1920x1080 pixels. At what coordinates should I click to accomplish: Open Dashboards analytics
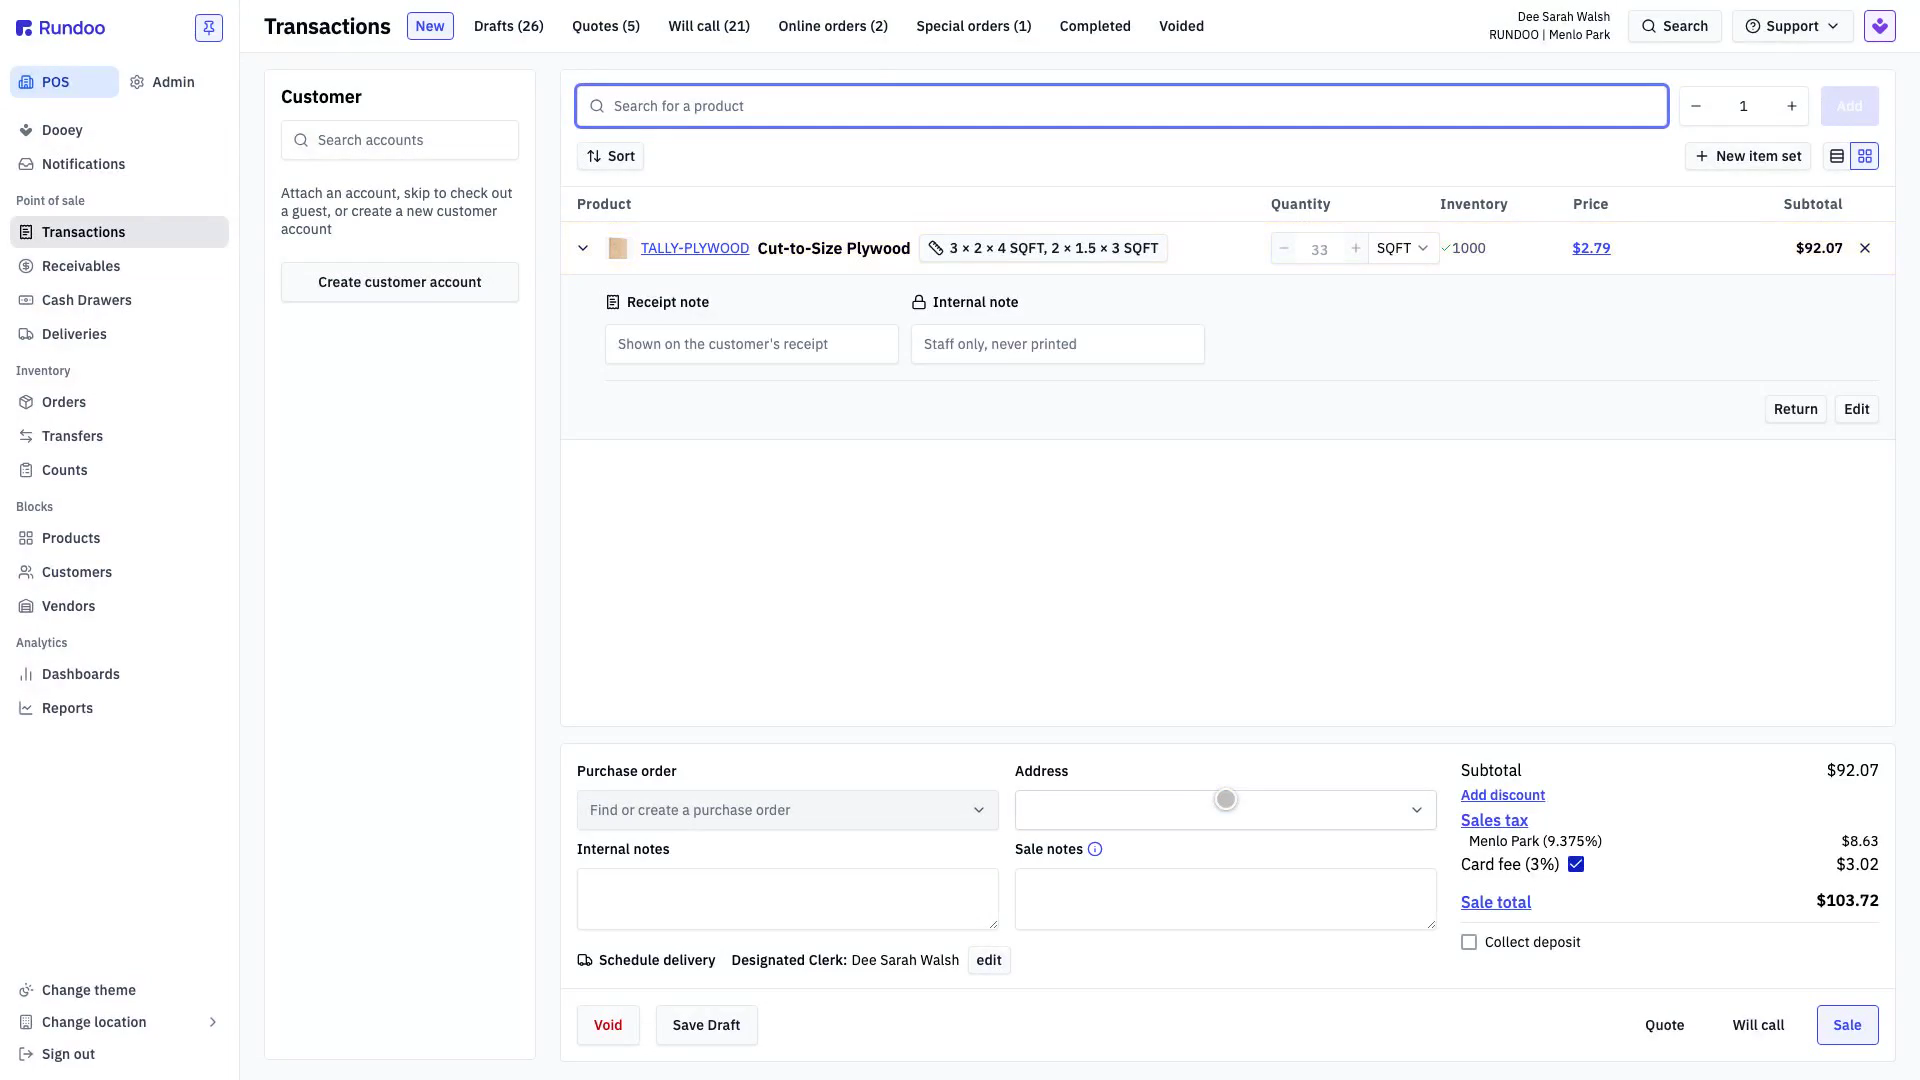click(119, 674)
